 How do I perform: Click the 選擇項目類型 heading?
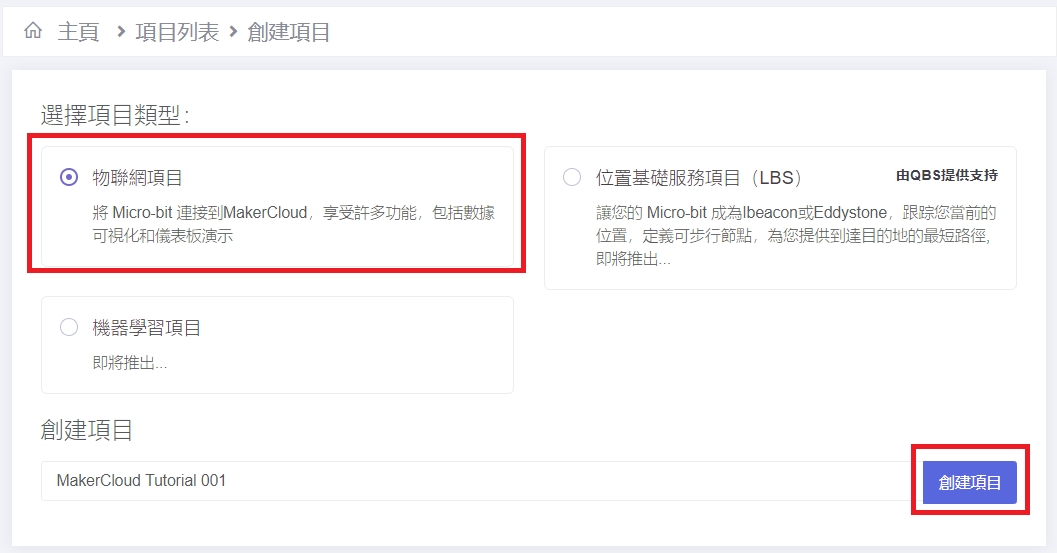(115, 115)
